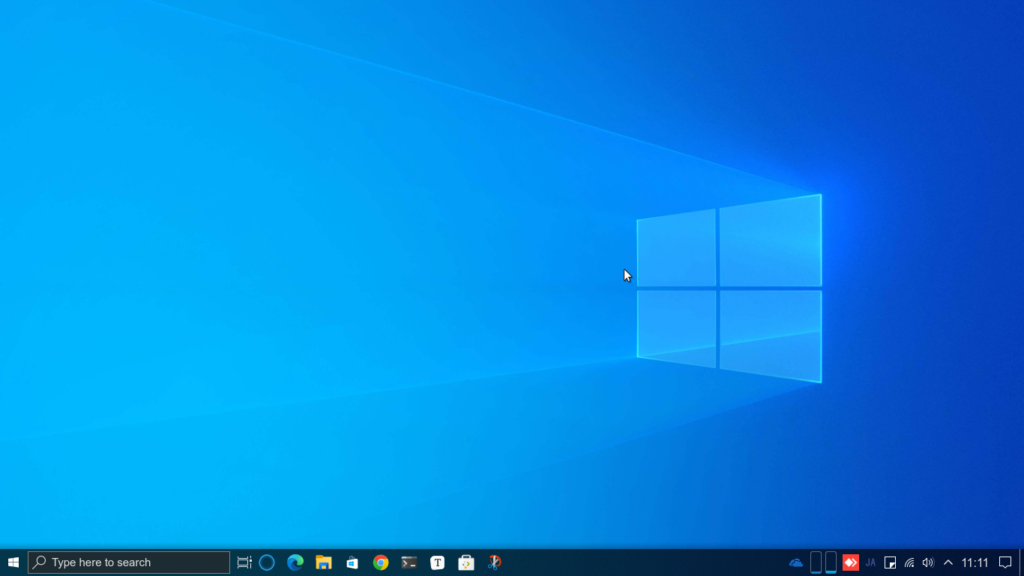Screen dimensions: 1024x576
Task: Open the Windows Start menu
Action: [x=13, y=562]
